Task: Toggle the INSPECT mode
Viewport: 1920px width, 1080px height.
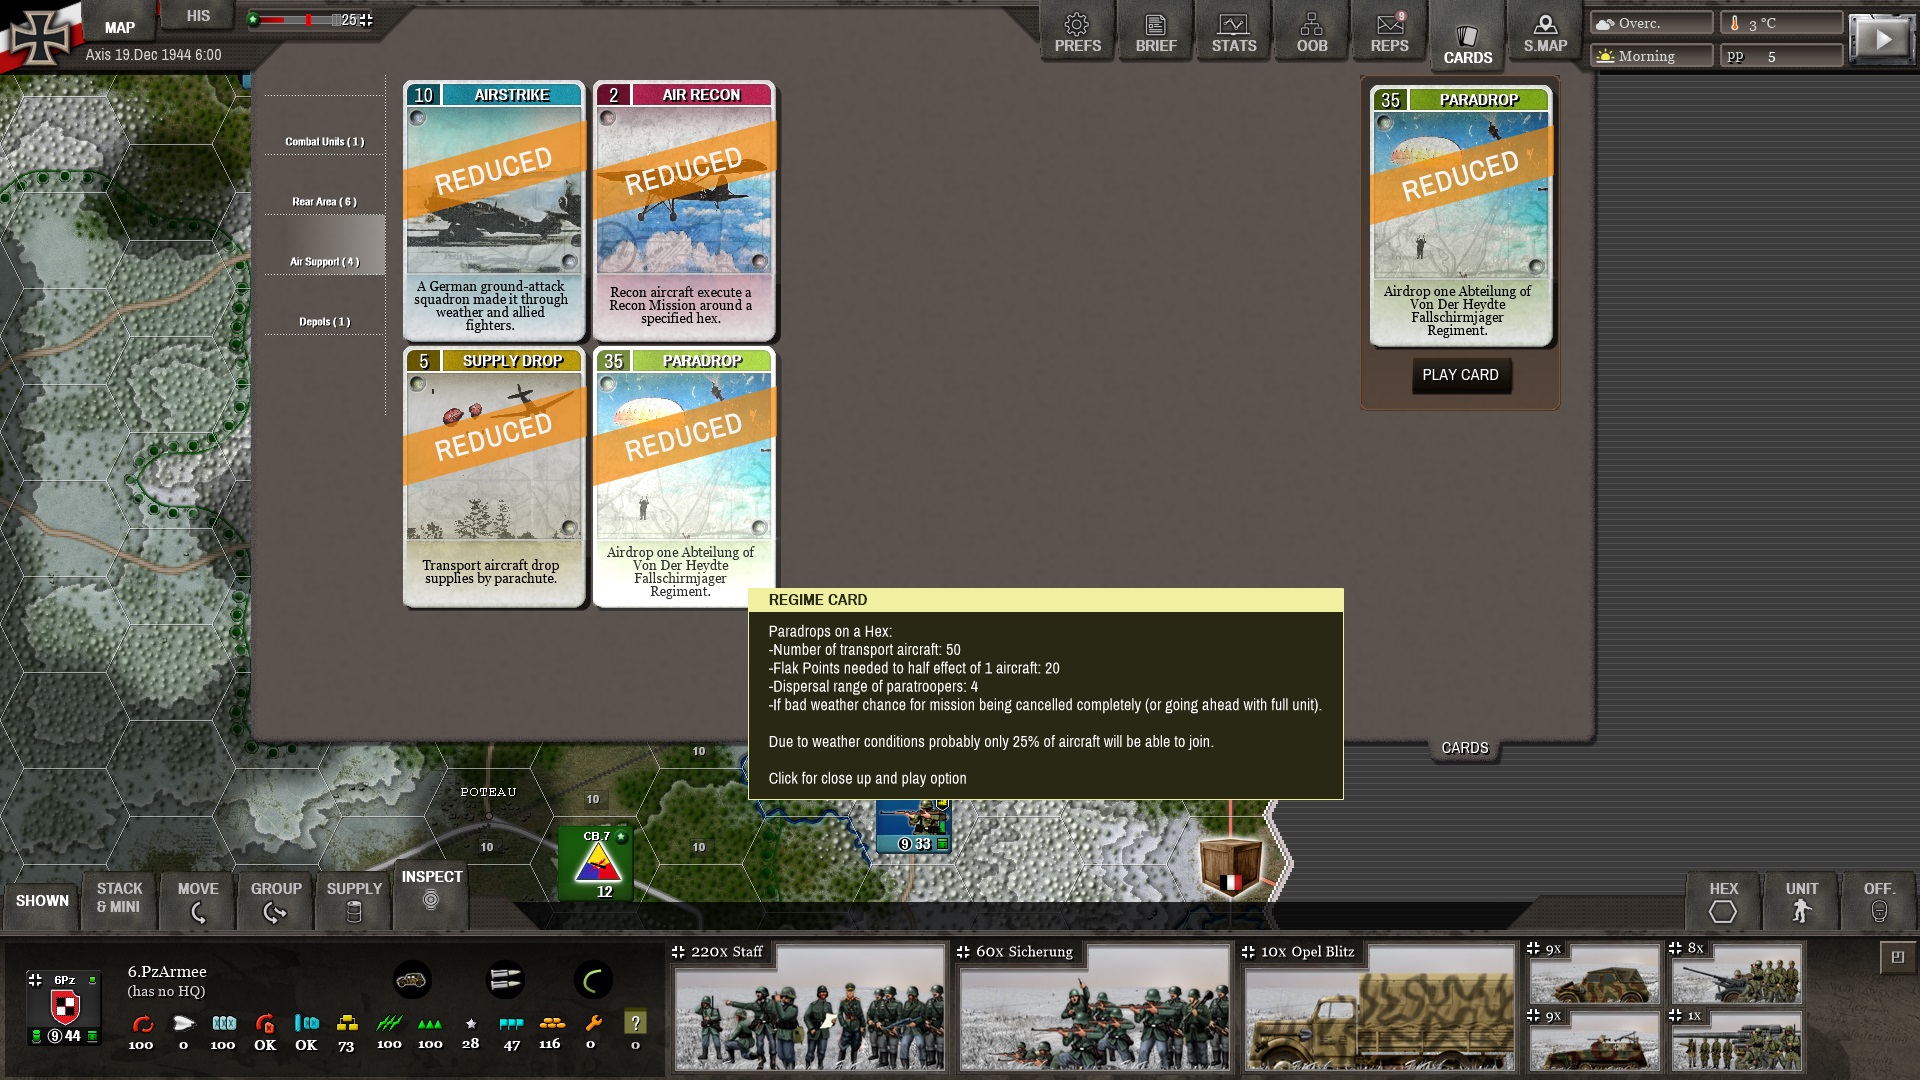Action: [431, 888]
